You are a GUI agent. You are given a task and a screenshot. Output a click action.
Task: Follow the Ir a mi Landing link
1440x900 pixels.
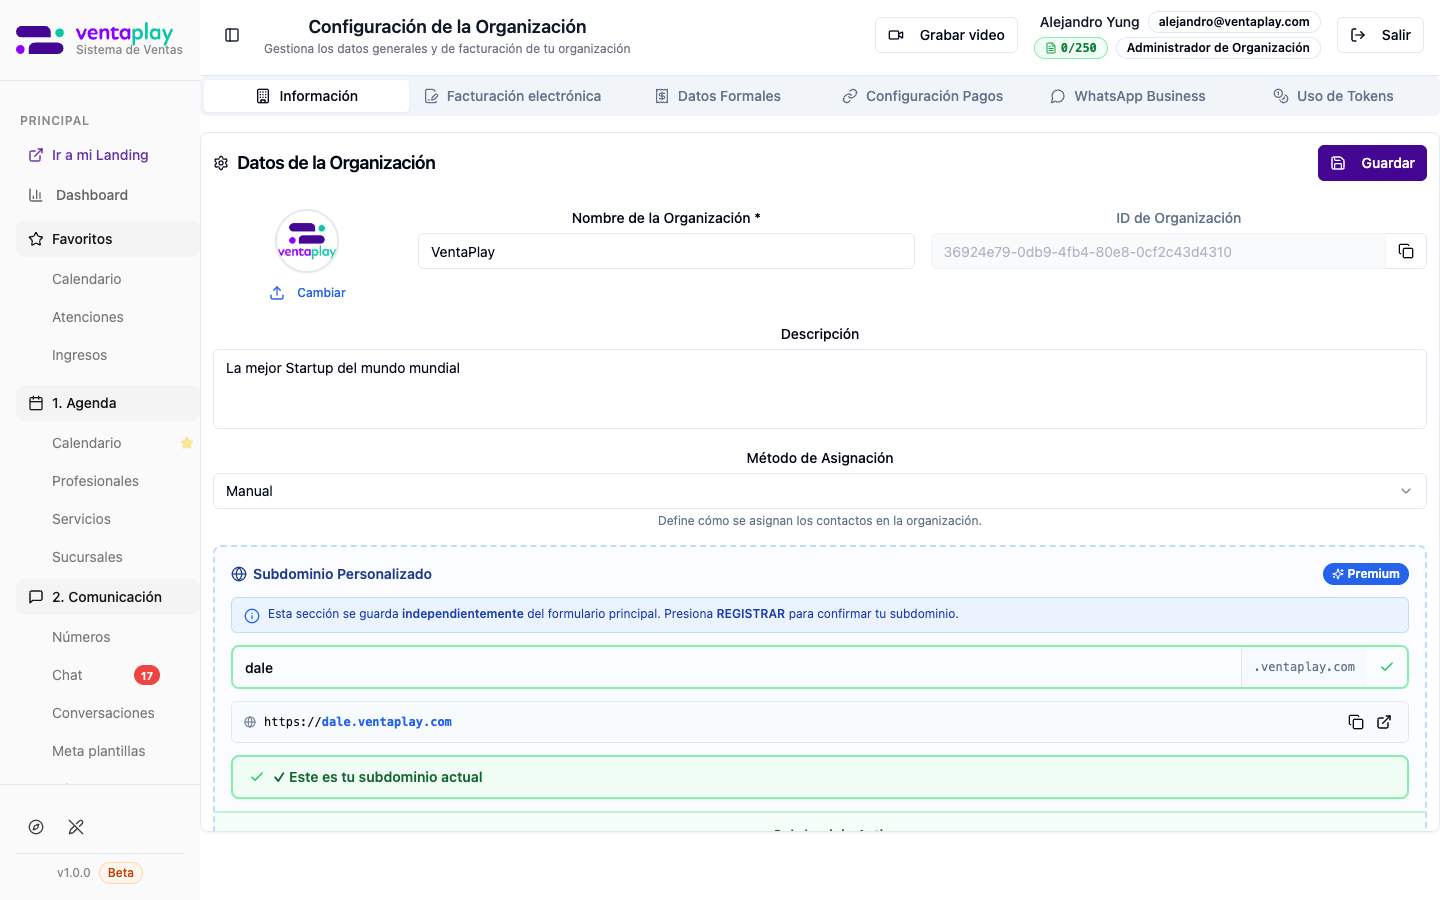click(x=99, y=155)
